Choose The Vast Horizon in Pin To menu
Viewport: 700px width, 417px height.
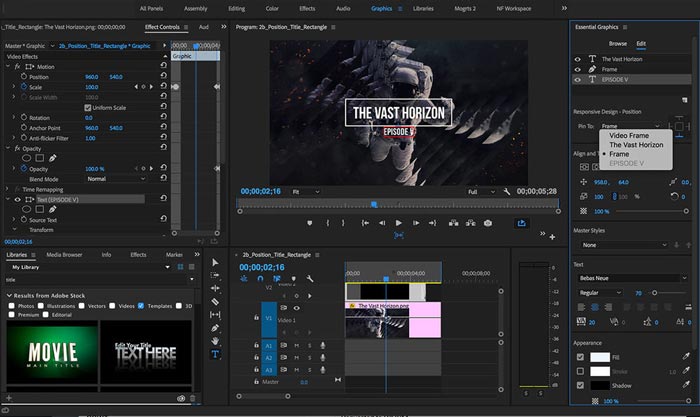coord(636,145)
